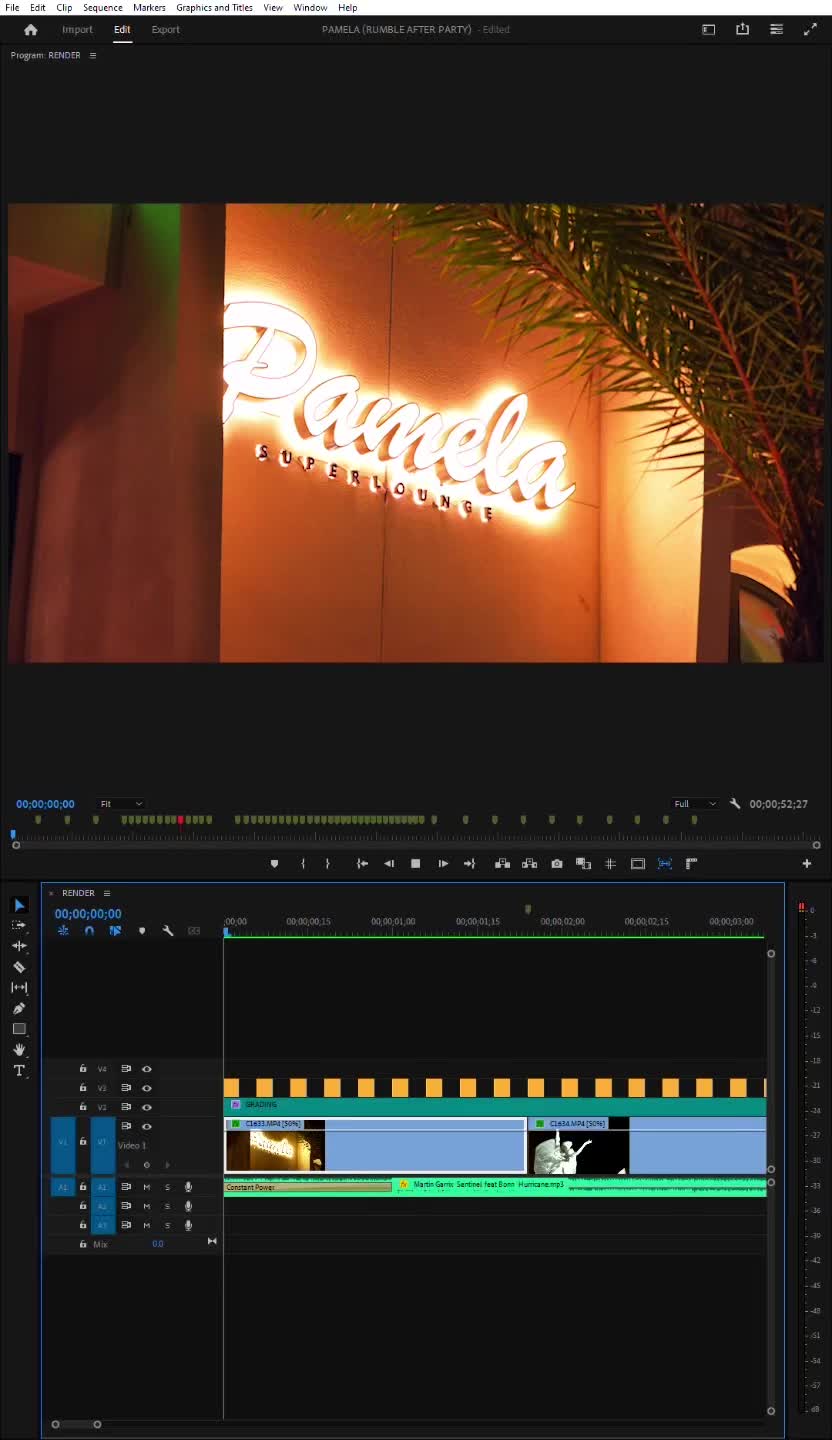Open the header overflow settings icon
Image resolution: width=832 pixels, height=1440 pixels.
click(x=776, y=29)
